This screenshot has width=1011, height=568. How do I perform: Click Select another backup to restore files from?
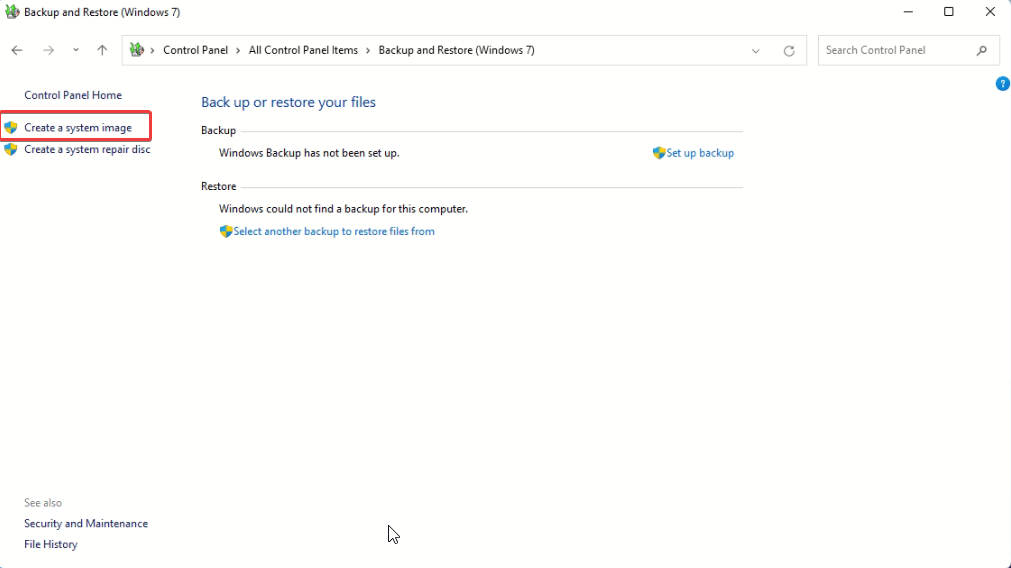[334, 231]
